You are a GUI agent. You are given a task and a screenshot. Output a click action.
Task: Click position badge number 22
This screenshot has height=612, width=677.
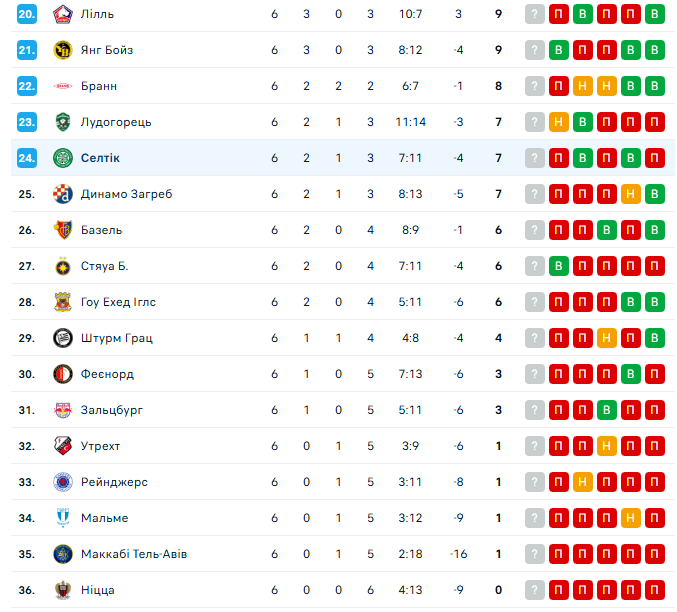click(27, 86)
